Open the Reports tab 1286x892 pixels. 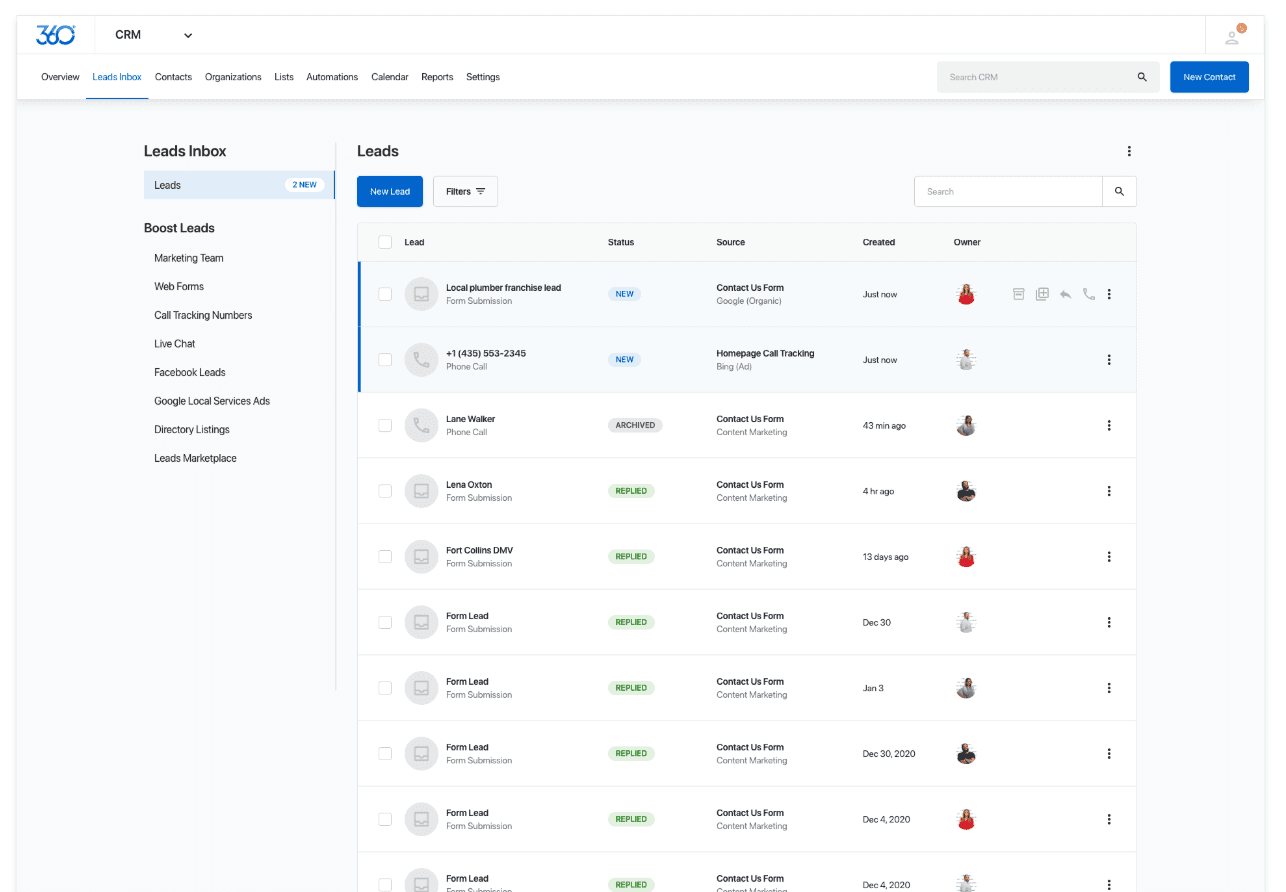437,77
